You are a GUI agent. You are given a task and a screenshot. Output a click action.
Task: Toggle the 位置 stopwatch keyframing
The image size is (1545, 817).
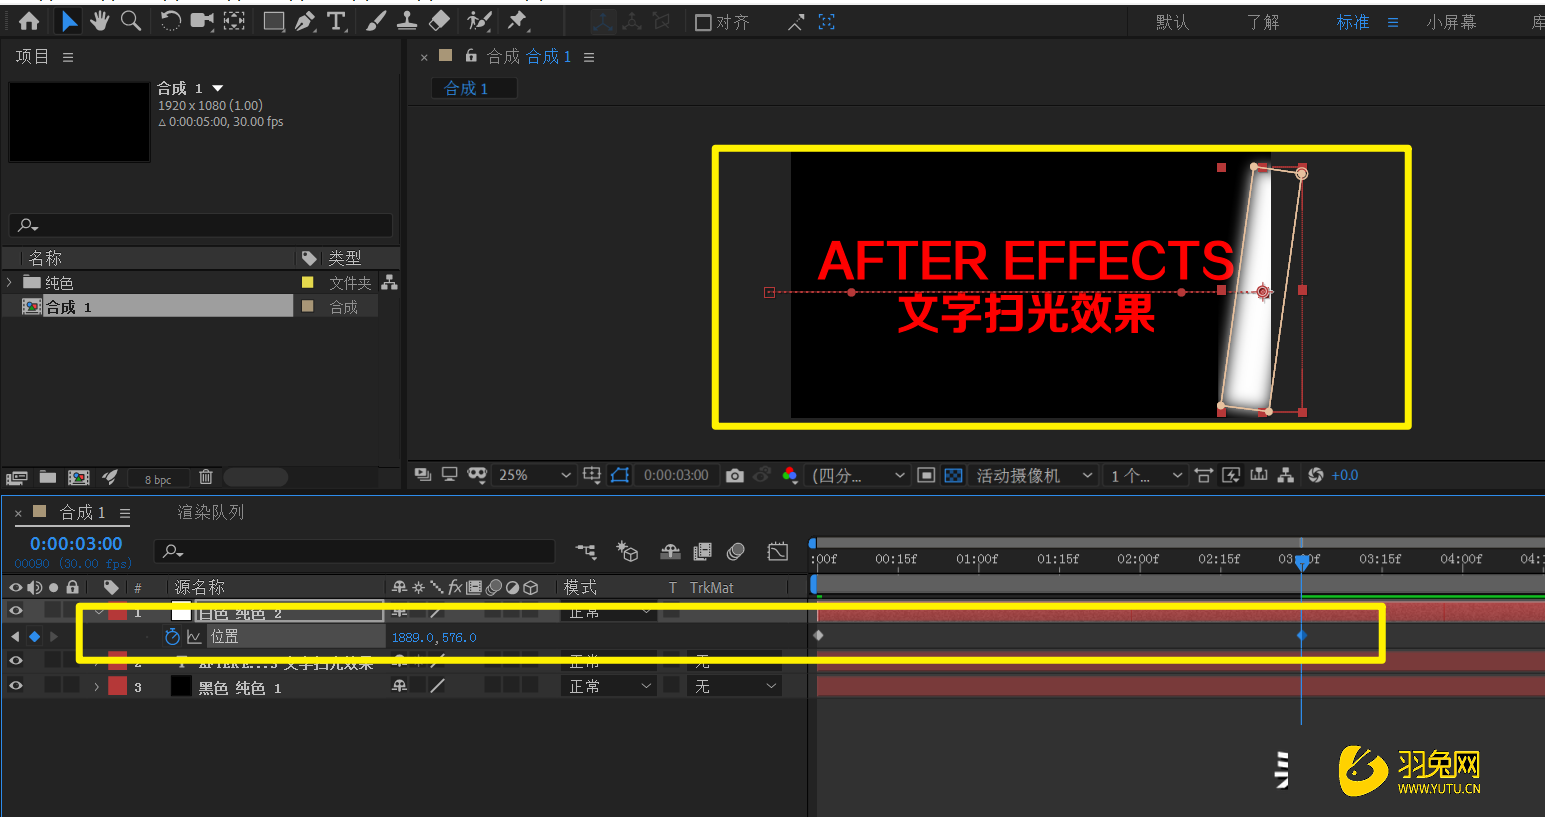(x=172, y=636)
